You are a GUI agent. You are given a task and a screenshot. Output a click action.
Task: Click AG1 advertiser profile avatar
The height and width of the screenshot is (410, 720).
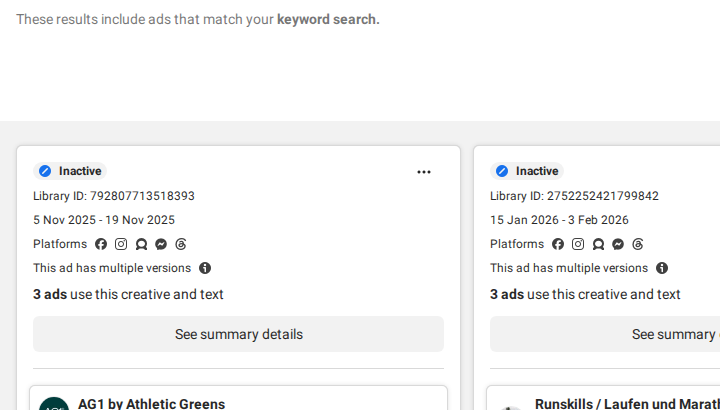[54, 404]
